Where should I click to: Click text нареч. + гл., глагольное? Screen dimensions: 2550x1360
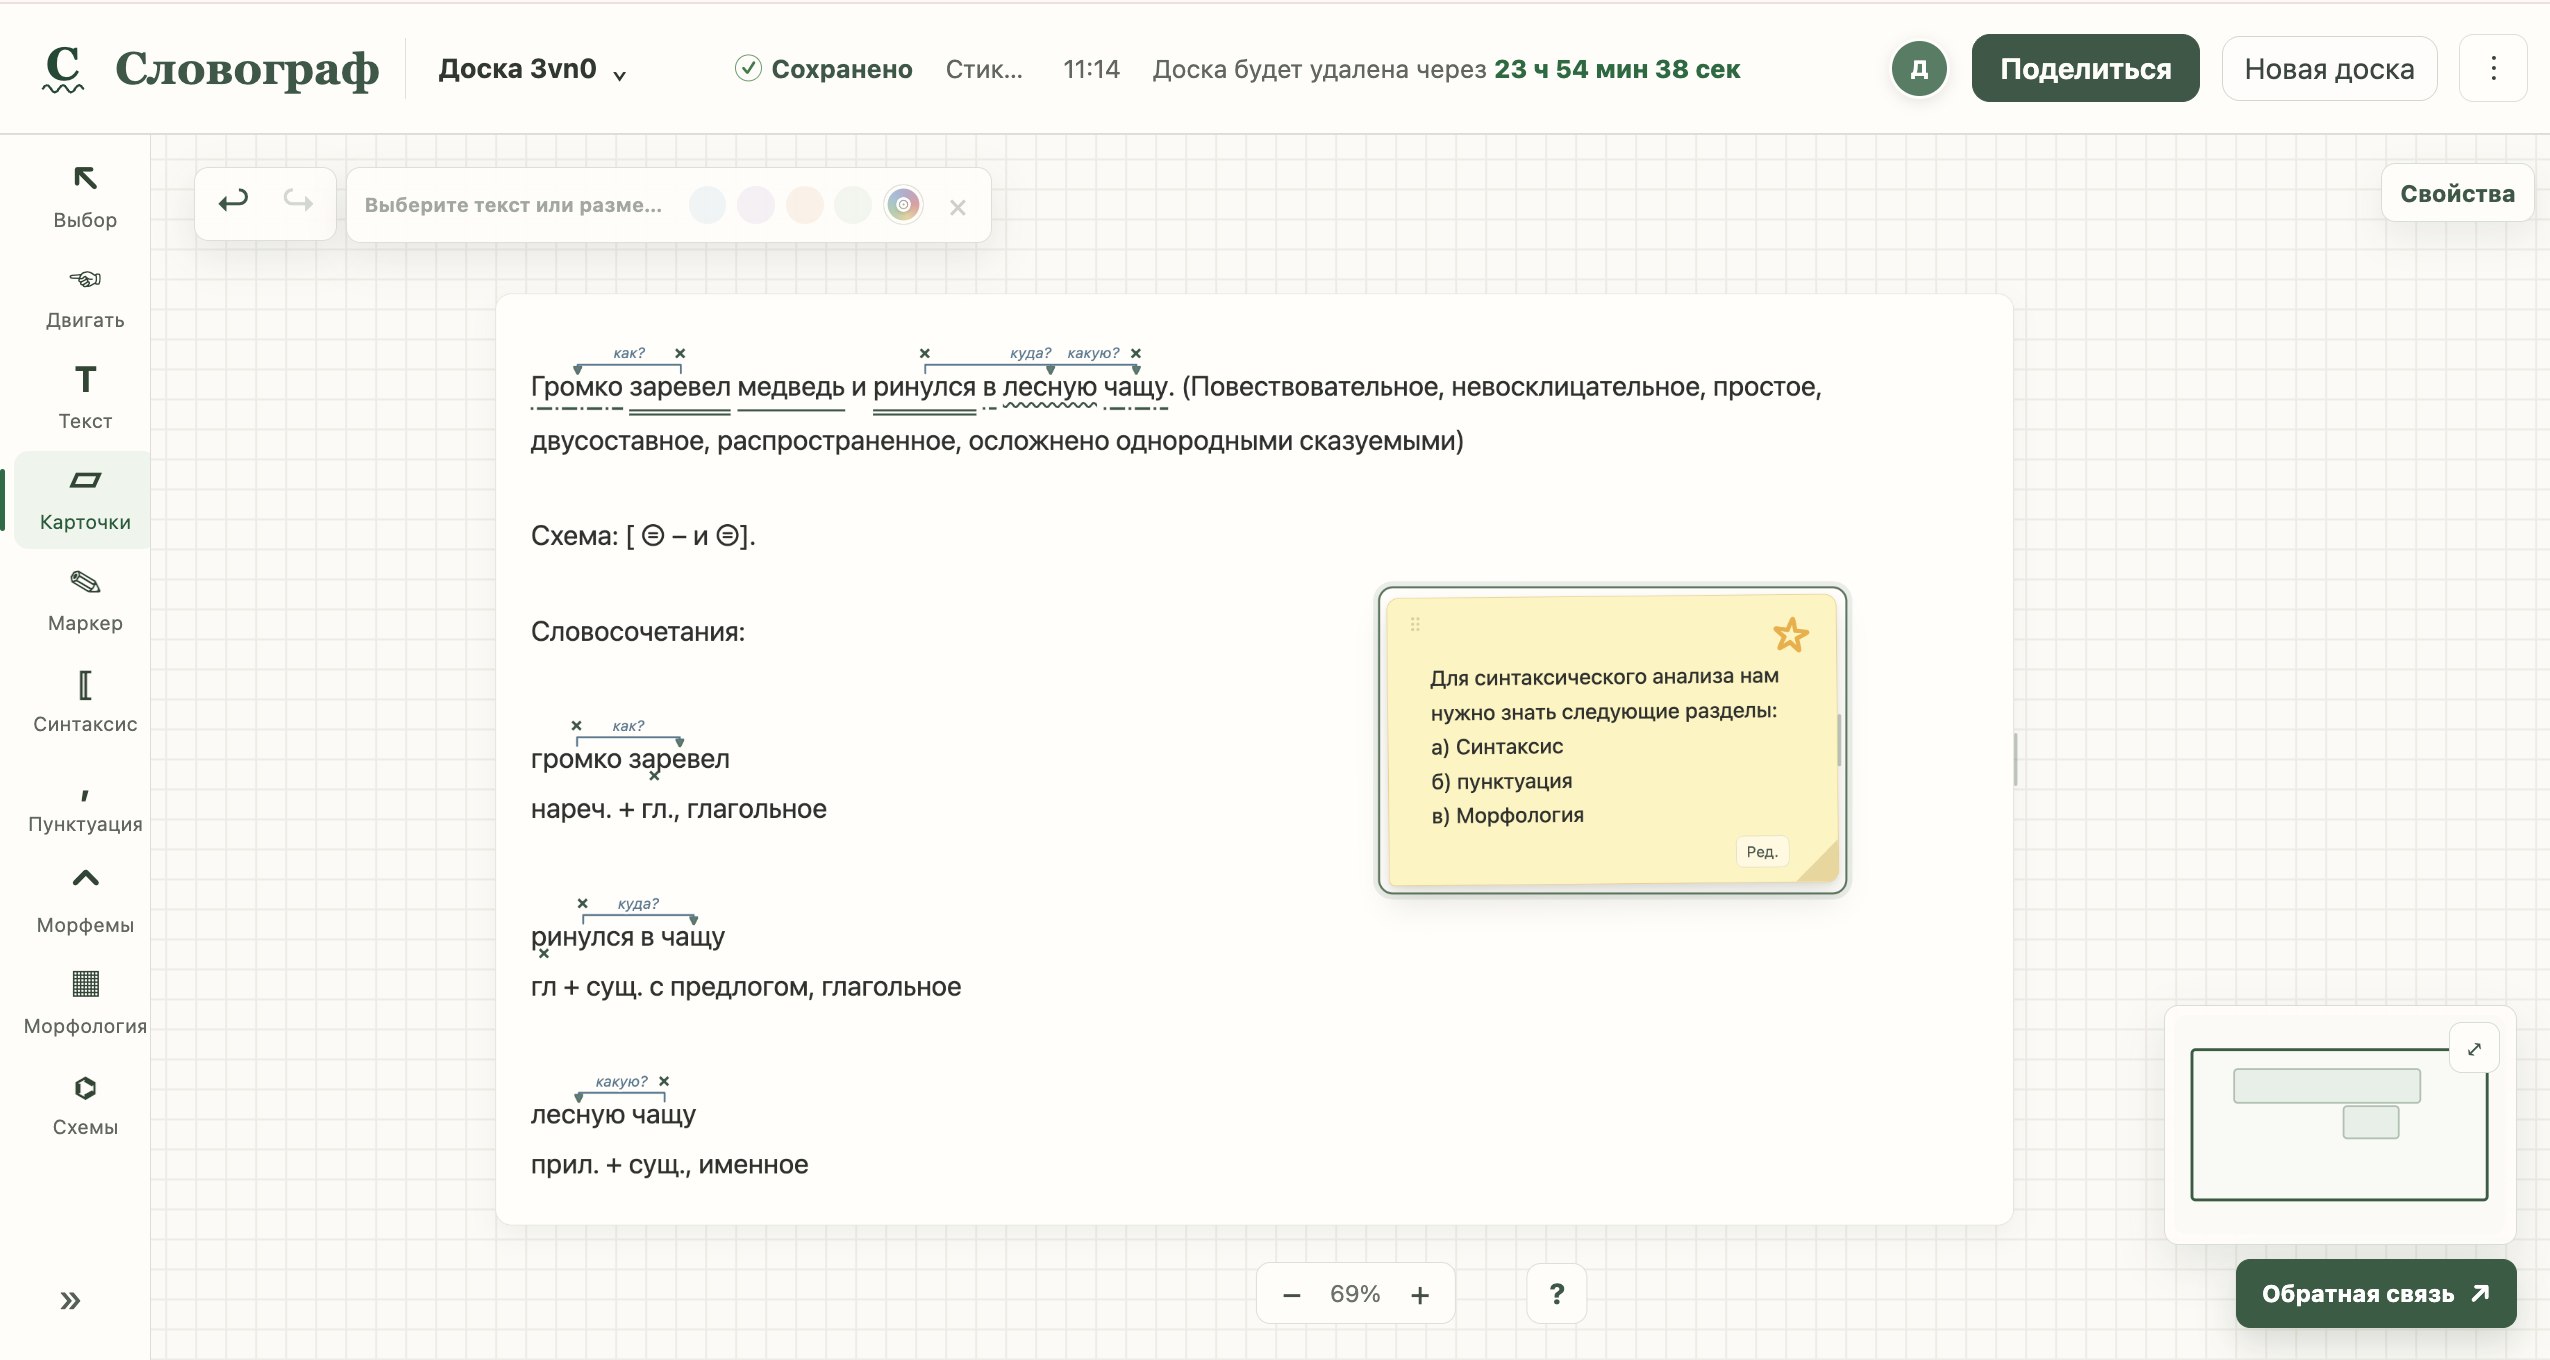click(679, 809)
